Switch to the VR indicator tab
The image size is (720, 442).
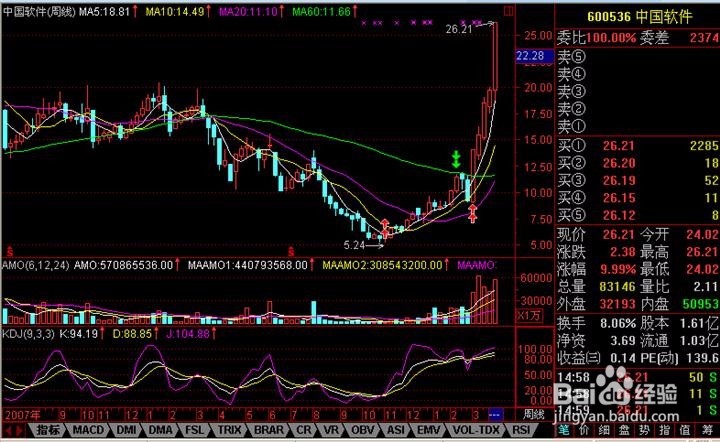[331, 430]
